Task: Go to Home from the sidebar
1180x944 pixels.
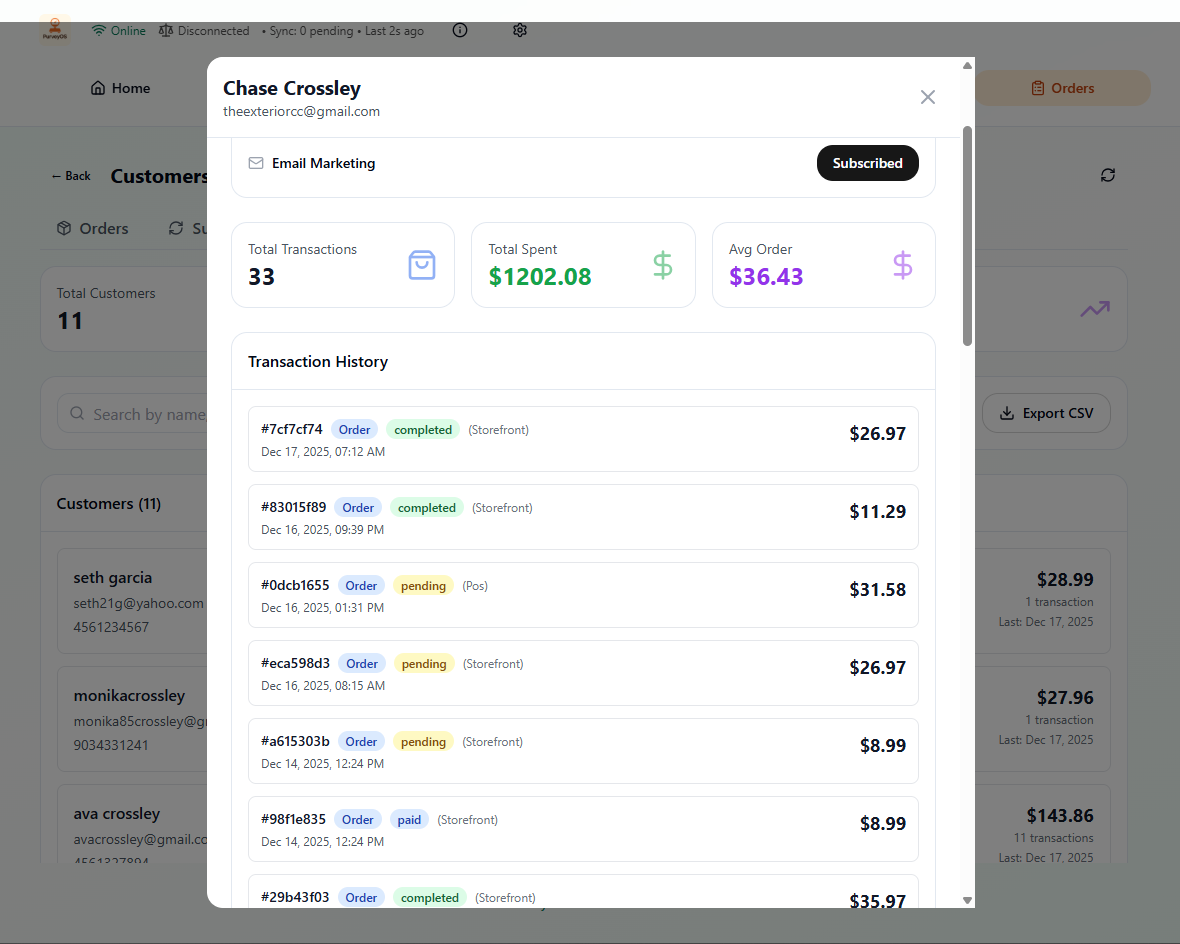Action: click(119, 88)
